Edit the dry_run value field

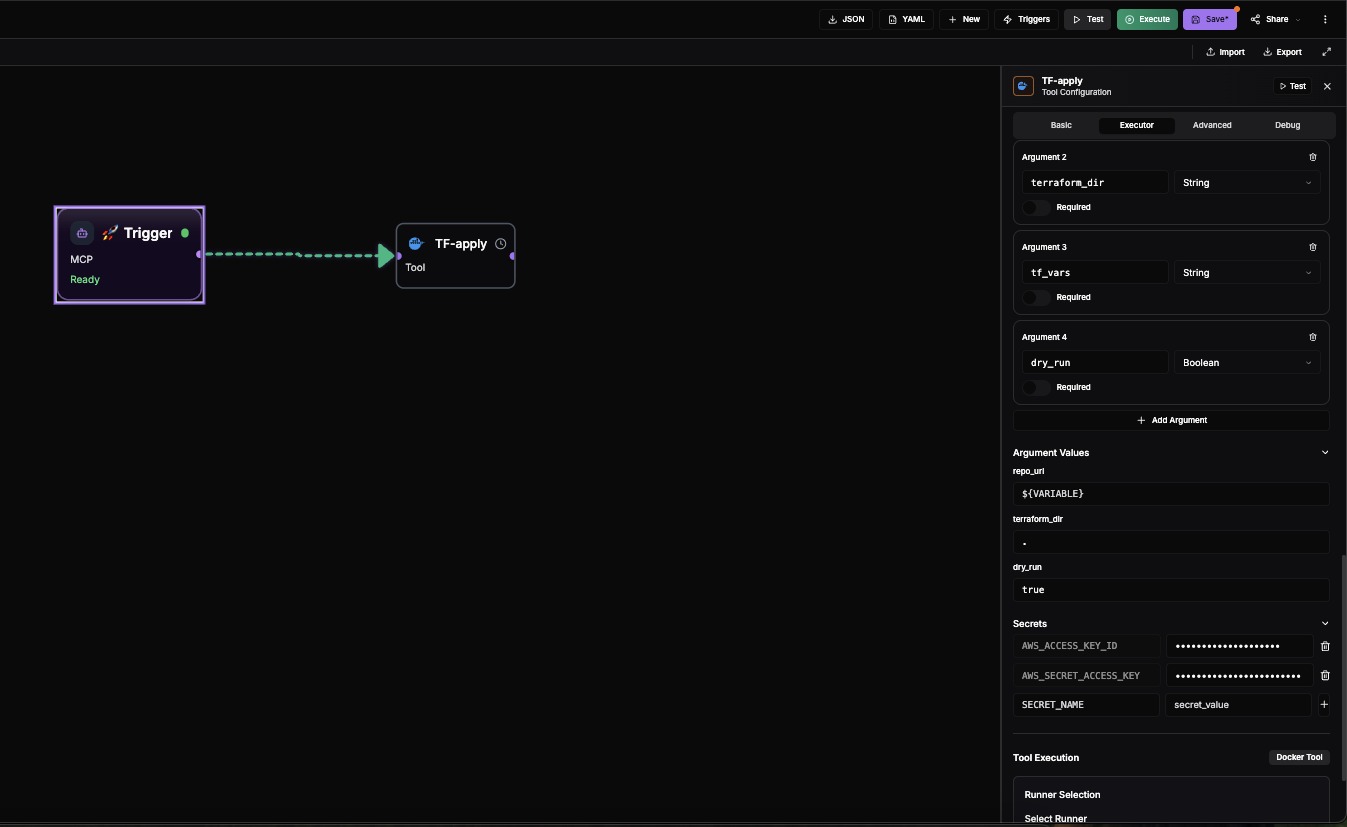1171,590
